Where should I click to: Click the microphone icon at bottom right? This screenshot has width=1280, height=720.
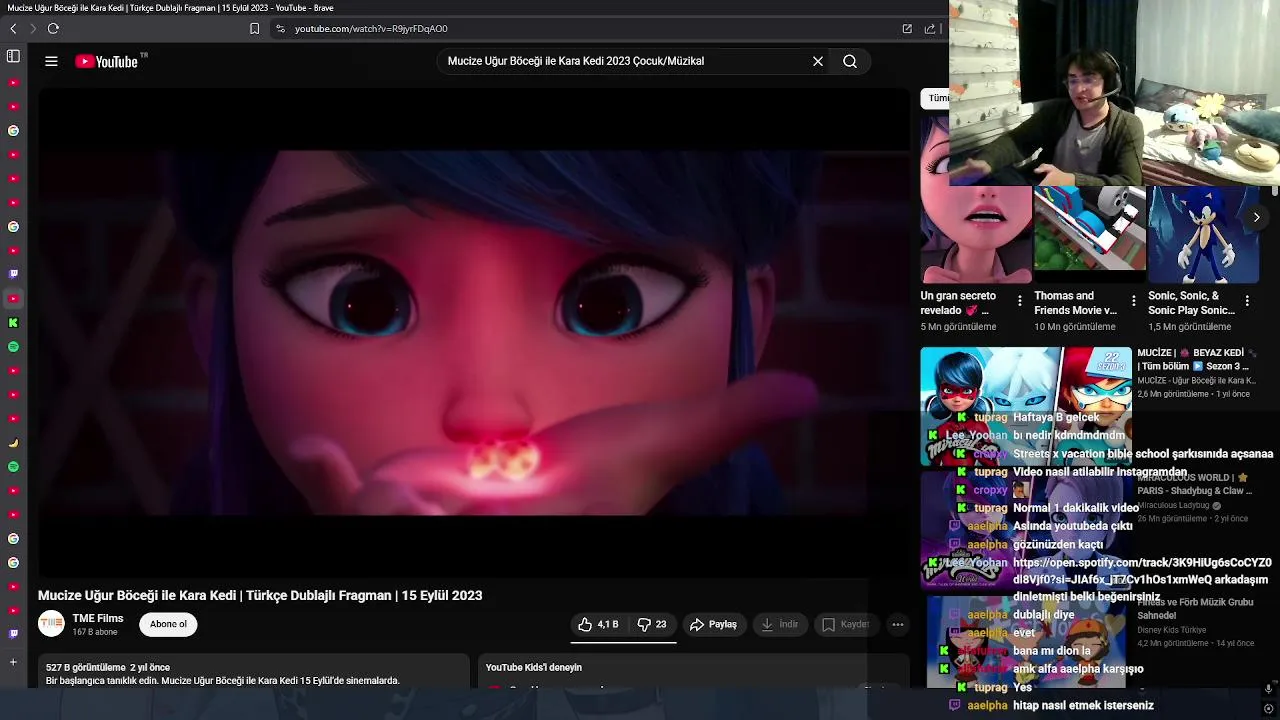point(1268,688)
